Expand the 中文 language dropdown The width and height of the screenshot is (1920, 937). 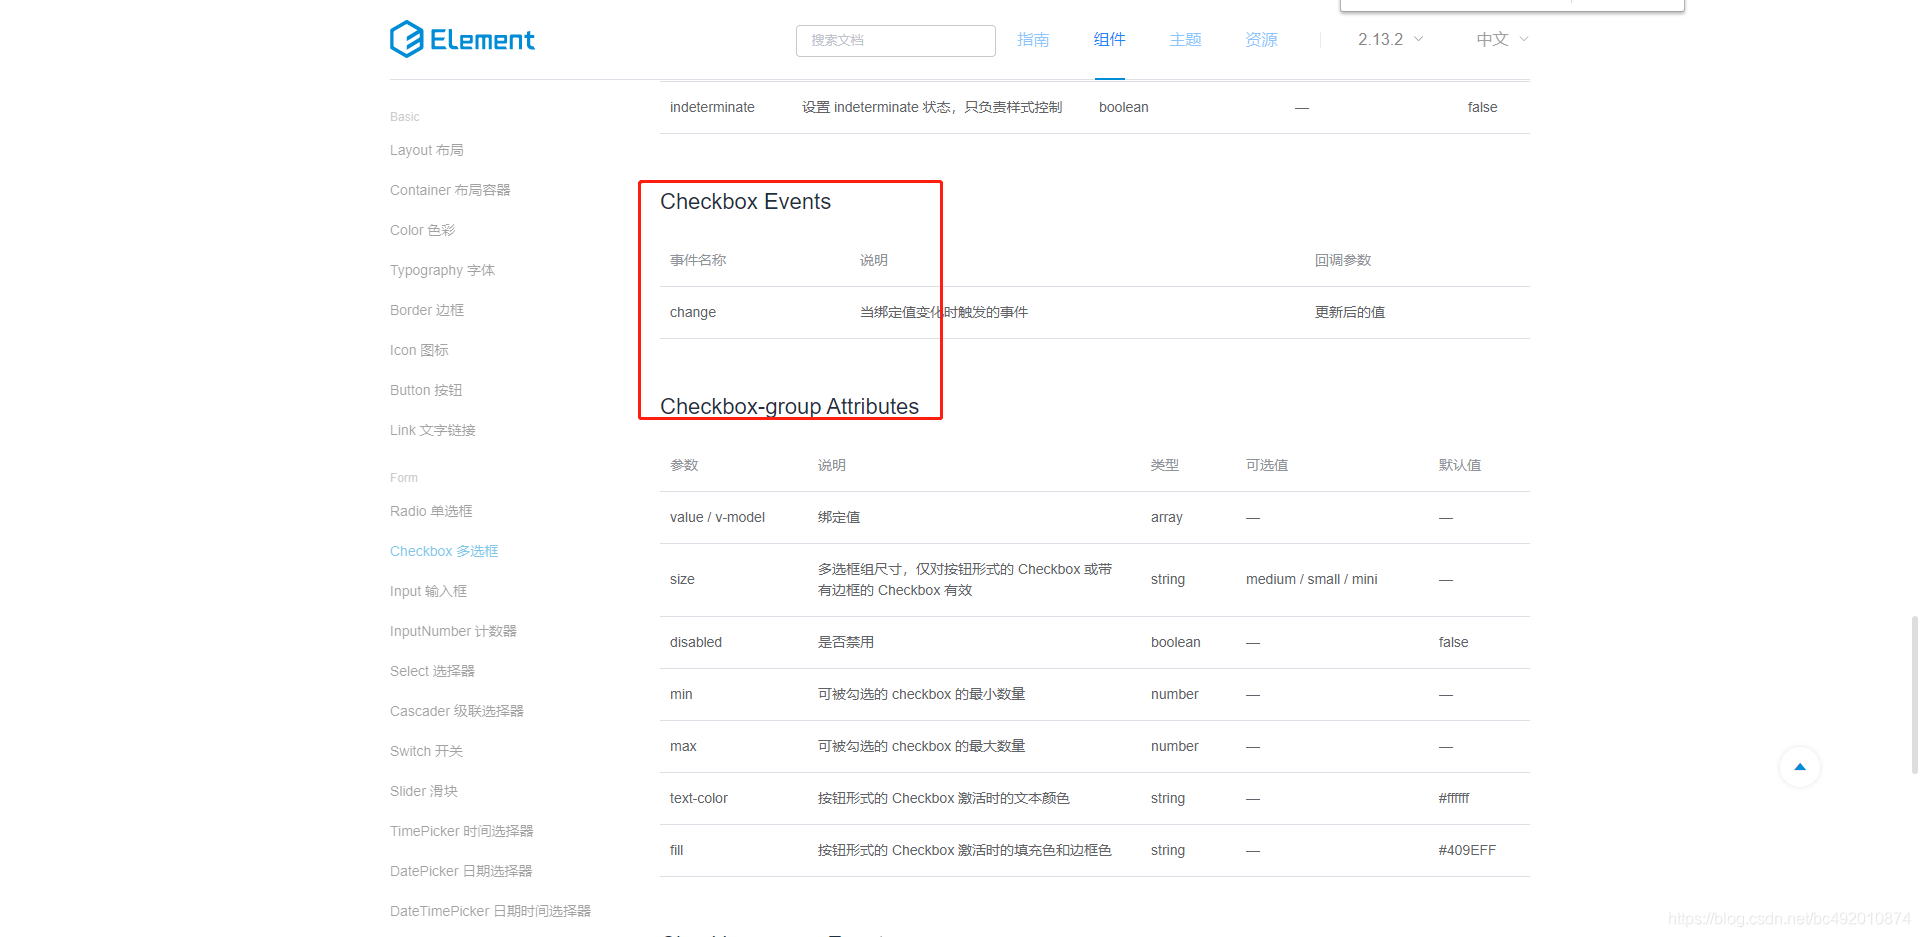(x=1502, y=40)
